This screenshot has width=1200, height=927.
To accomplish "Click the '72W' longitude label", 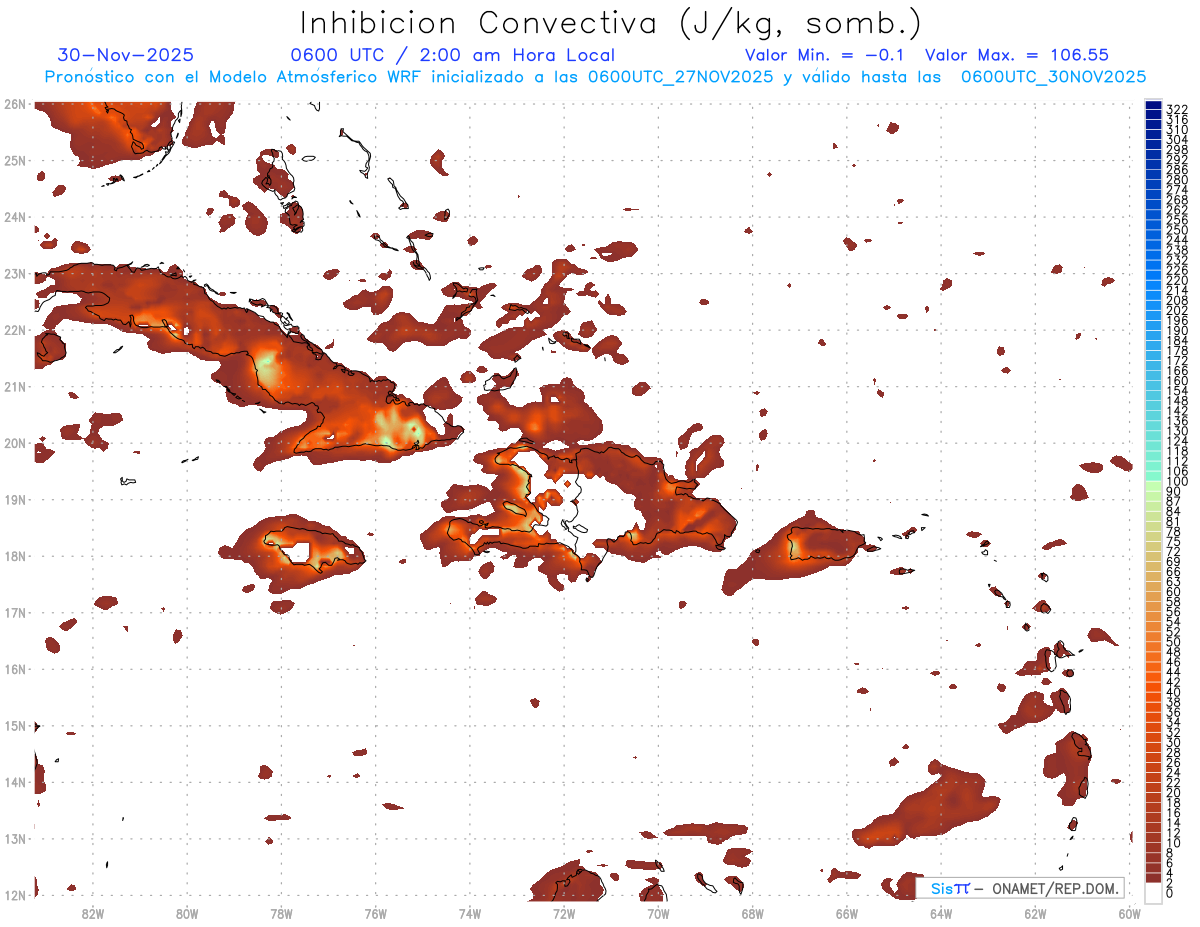I will click(564, 914).
